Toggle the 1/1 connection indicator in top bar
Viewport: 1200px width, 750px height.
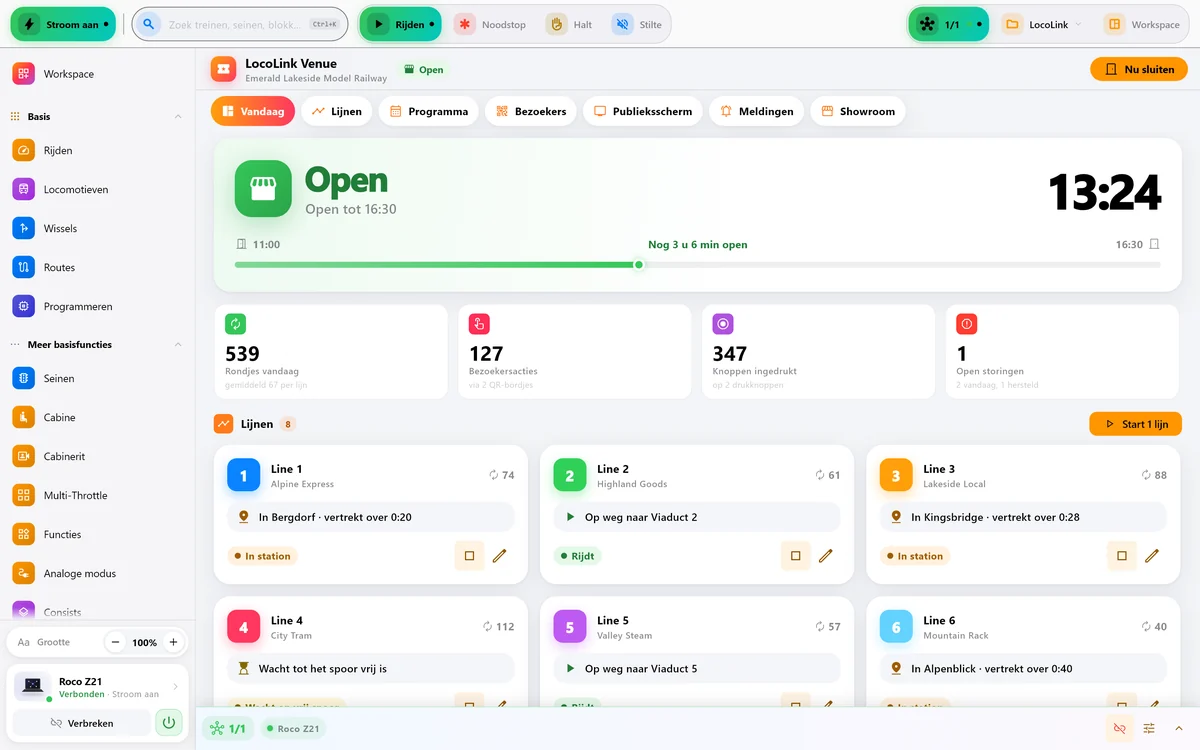948,24
